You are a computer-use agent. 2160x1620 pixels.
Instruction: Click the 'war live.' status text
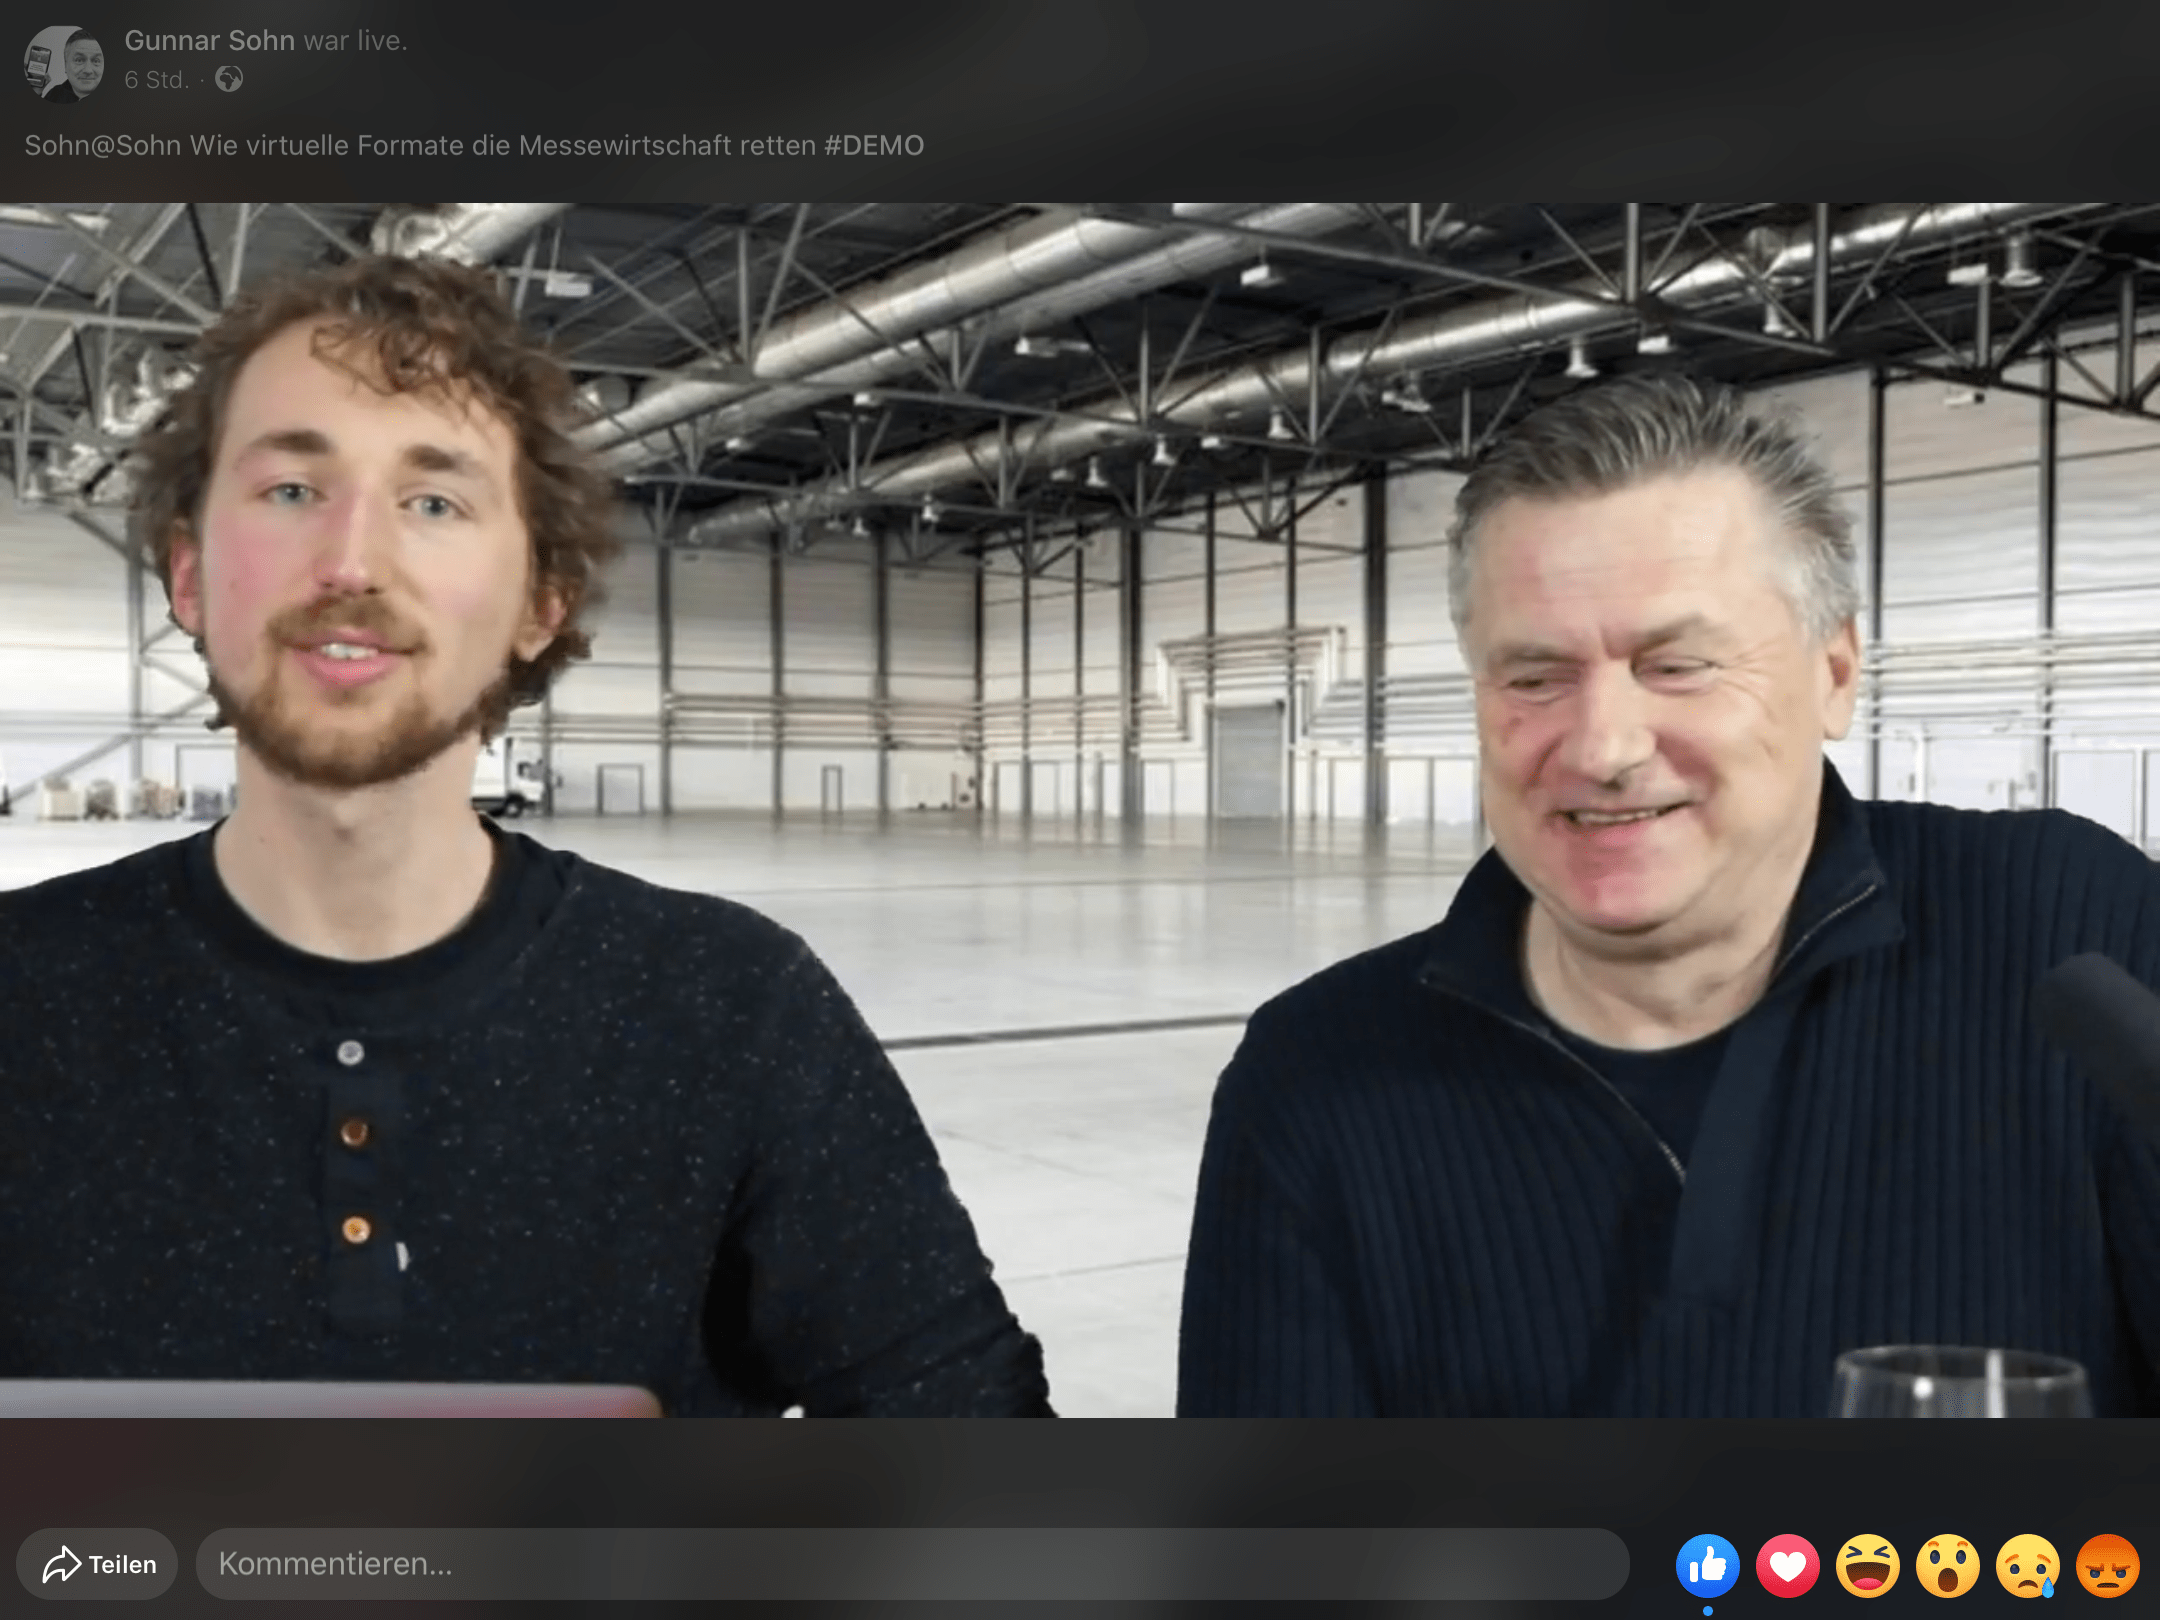coord(355,40)
